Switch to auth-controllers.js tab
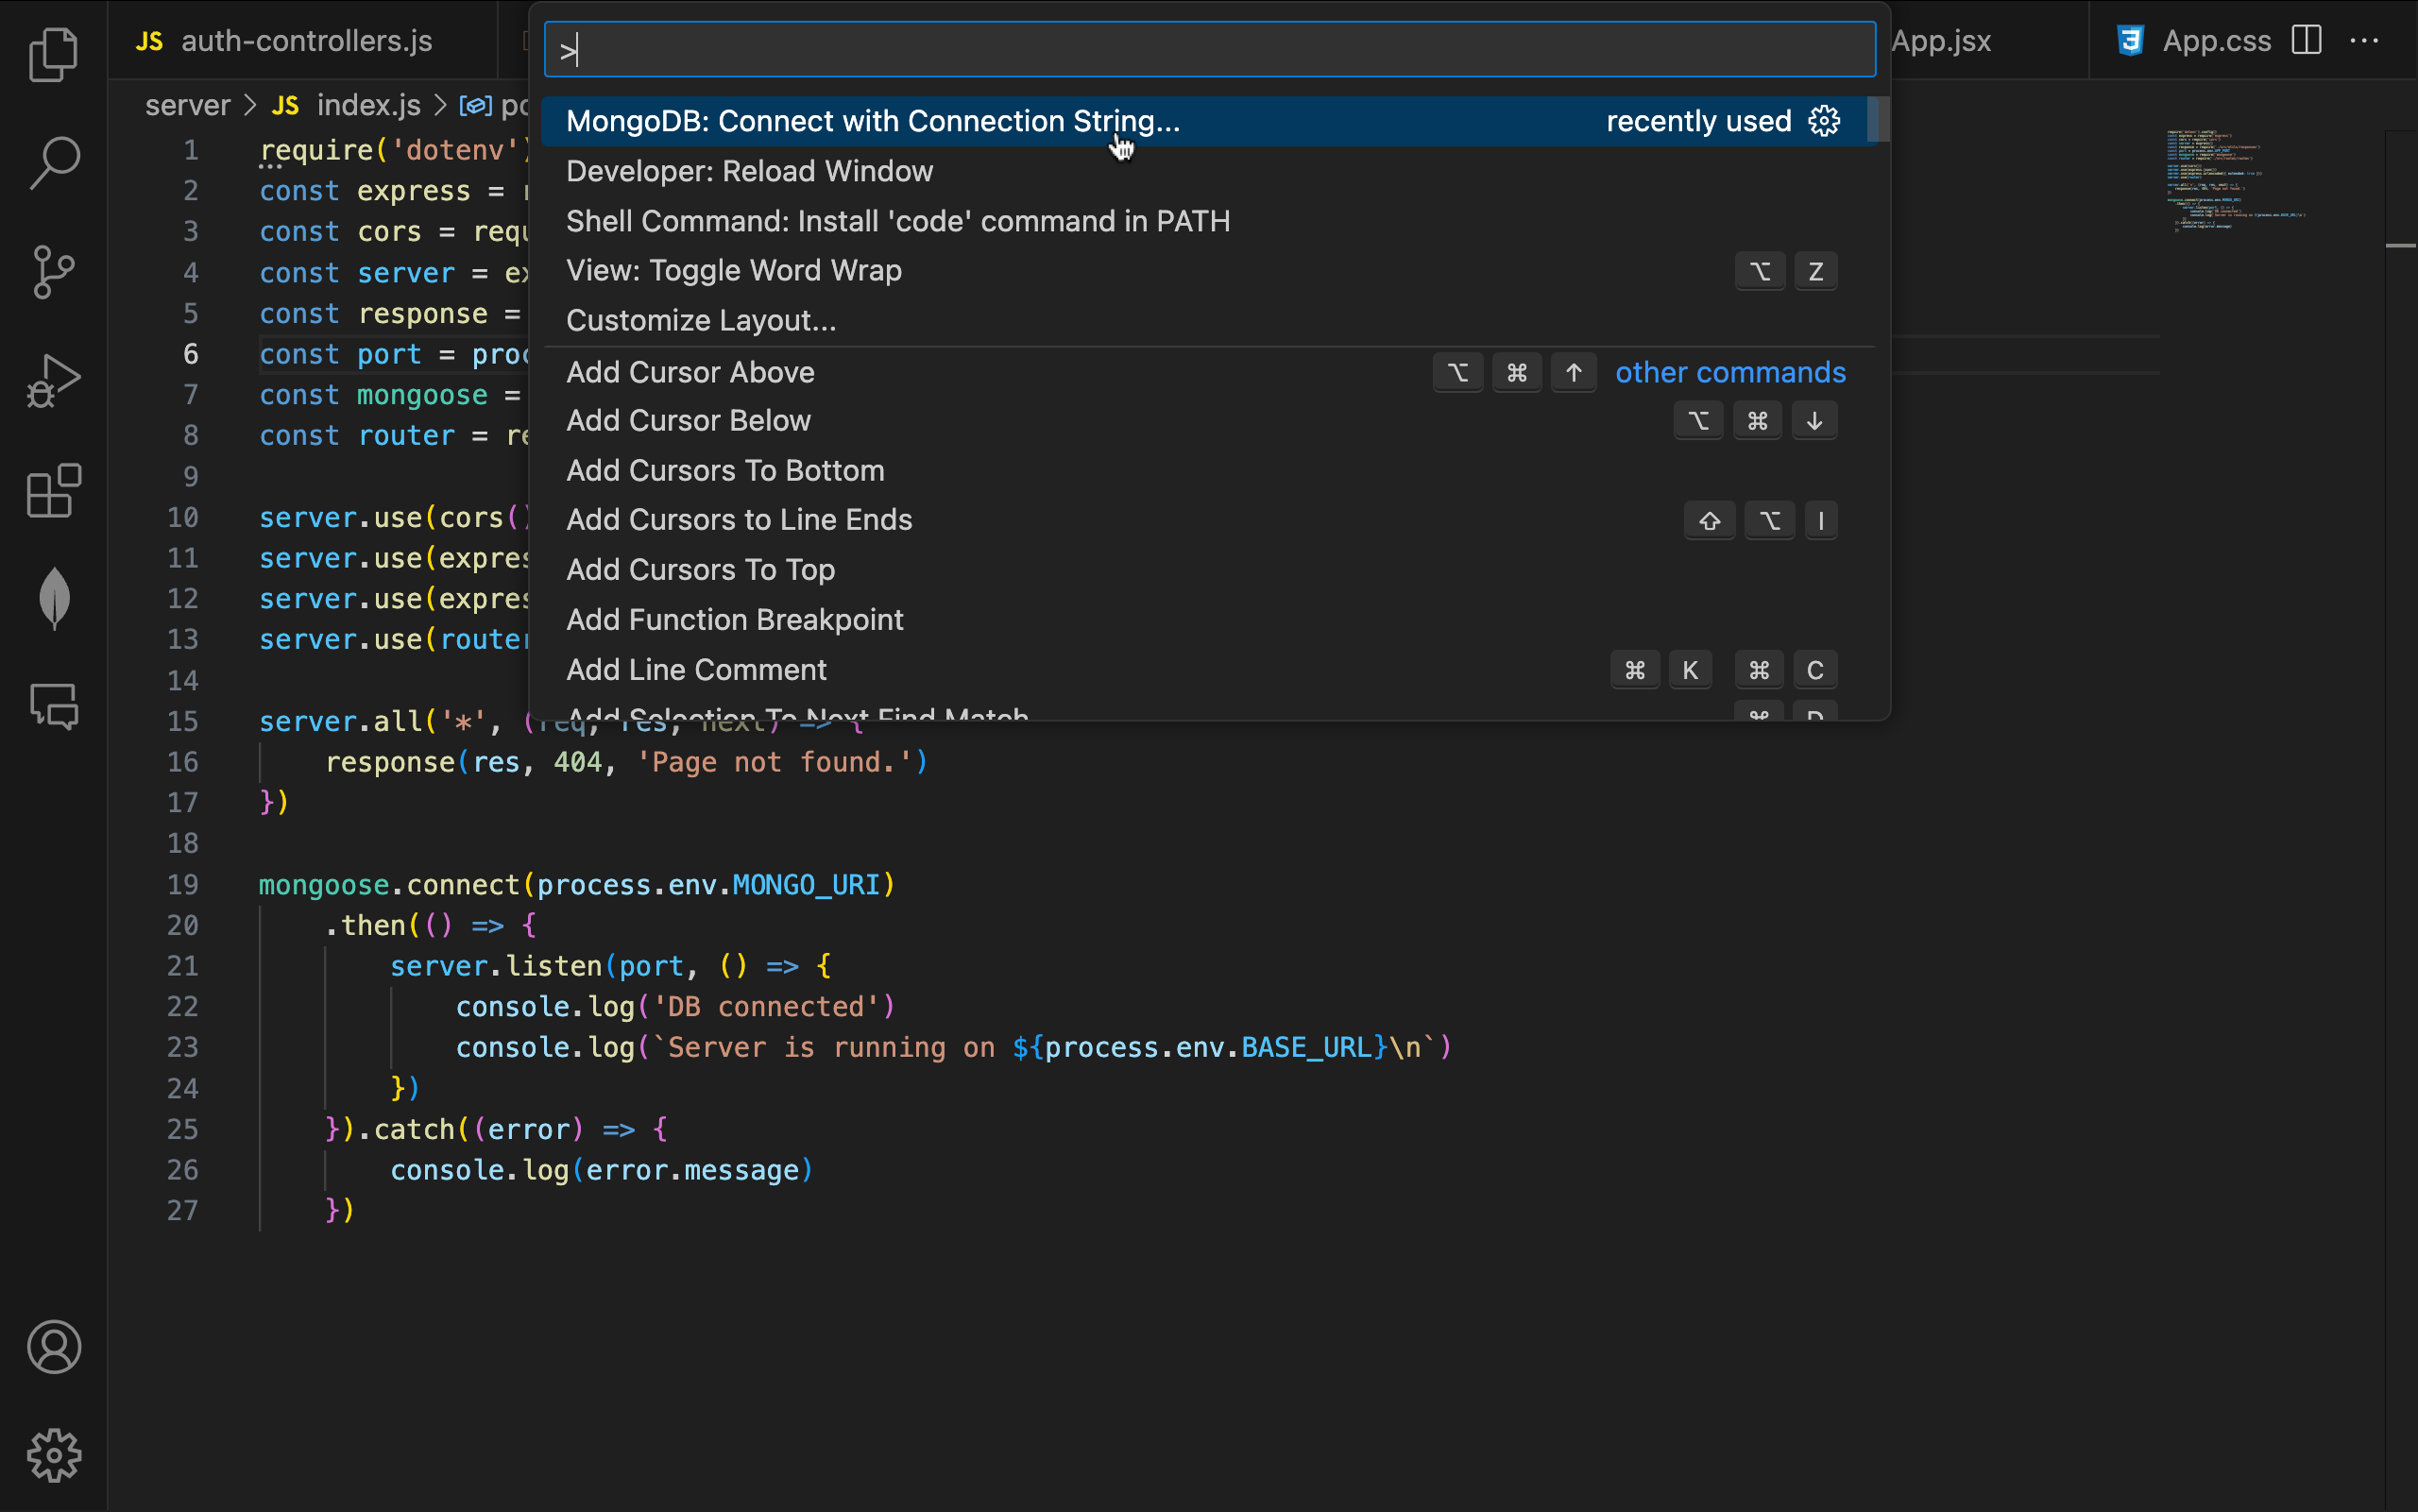Image resolution: width=2418 pixels, height=1512 pixels. (x=305, y=41)
